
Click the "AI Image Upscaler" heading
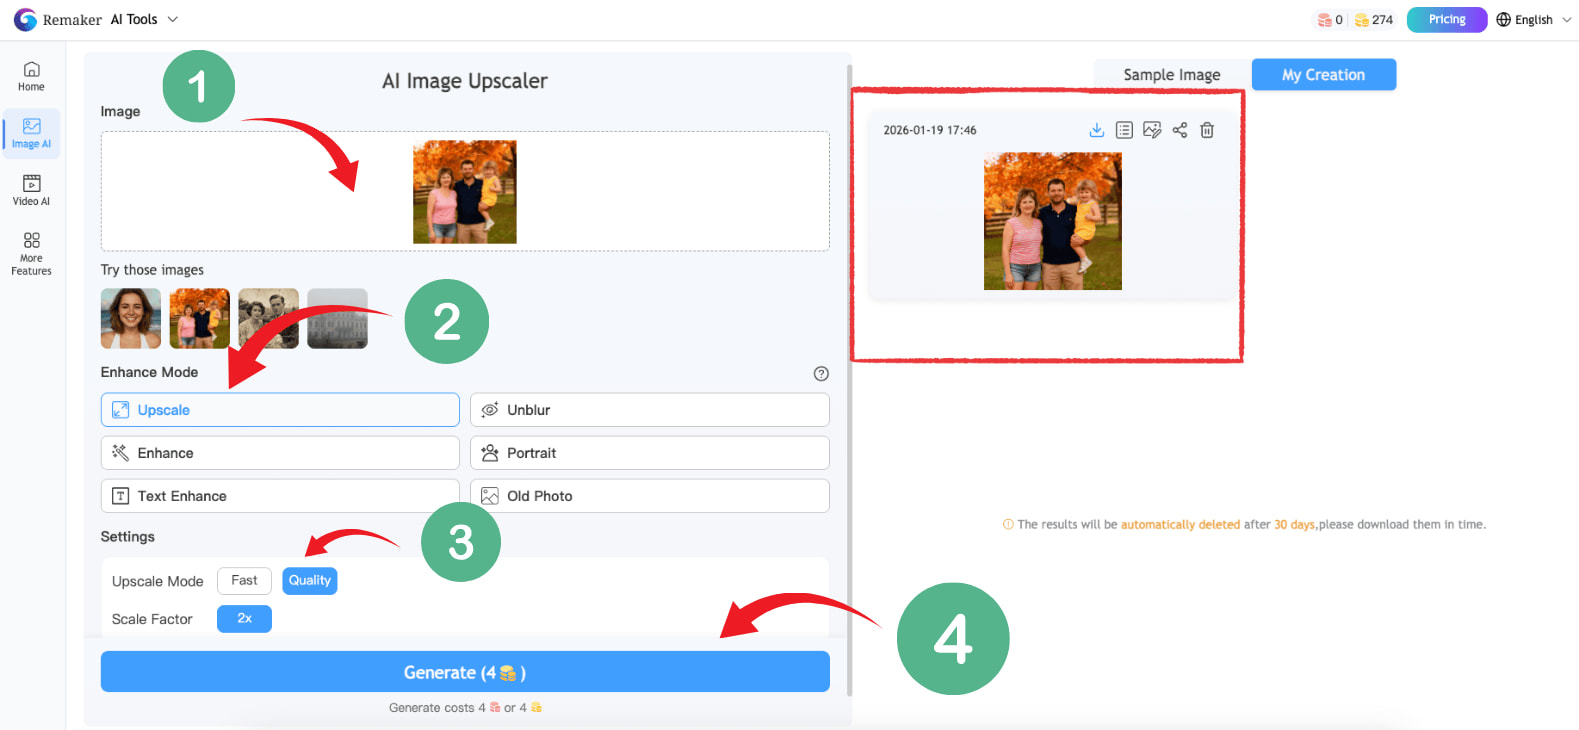pos(465,81)
